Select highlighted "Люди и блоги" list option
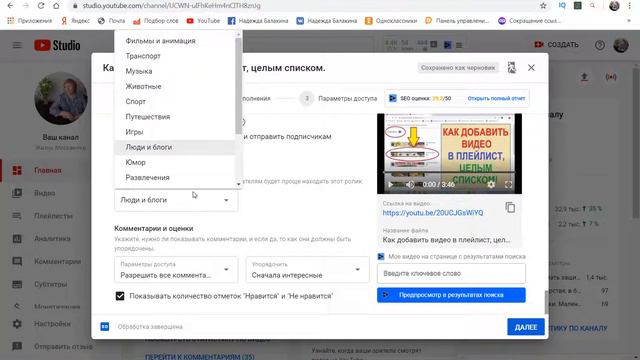 [x=175, y=147]
